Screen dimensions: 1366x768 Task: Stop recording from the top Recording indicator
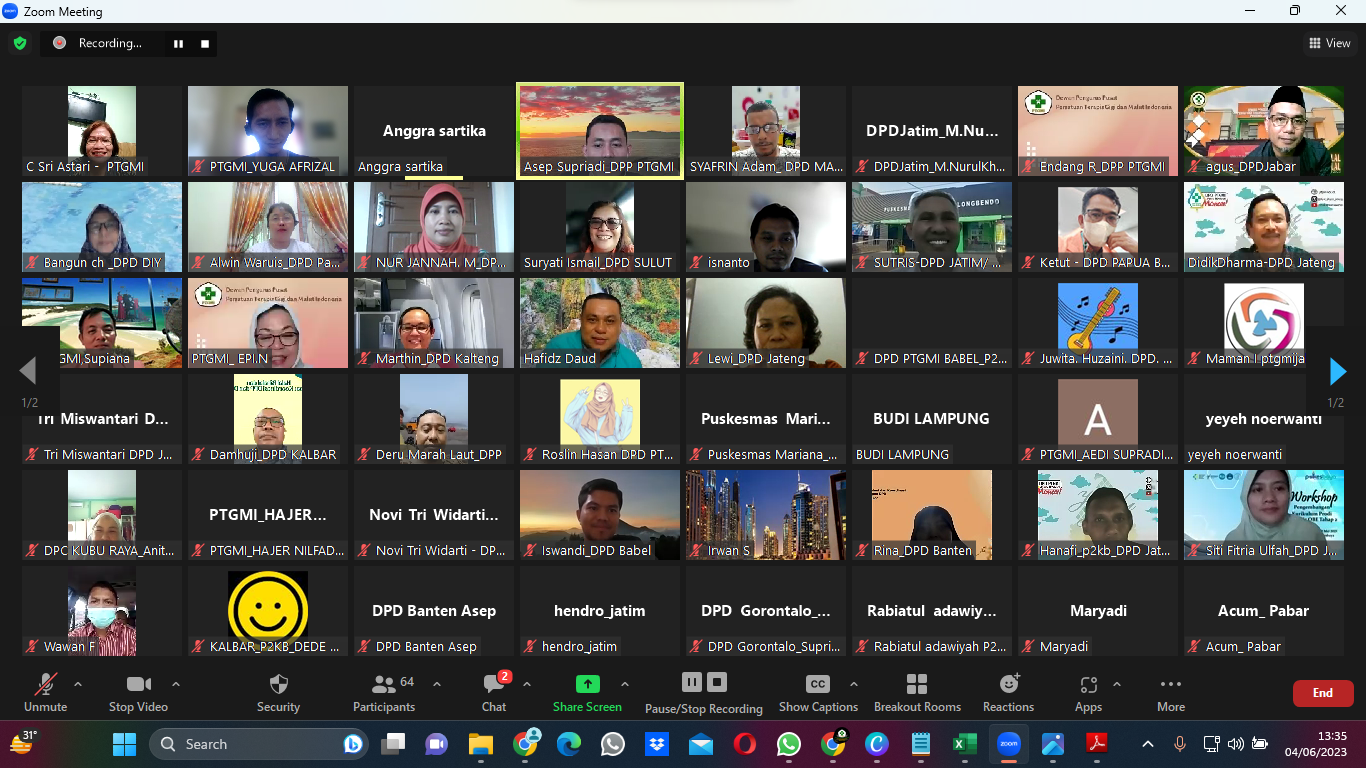coord(205,43)
